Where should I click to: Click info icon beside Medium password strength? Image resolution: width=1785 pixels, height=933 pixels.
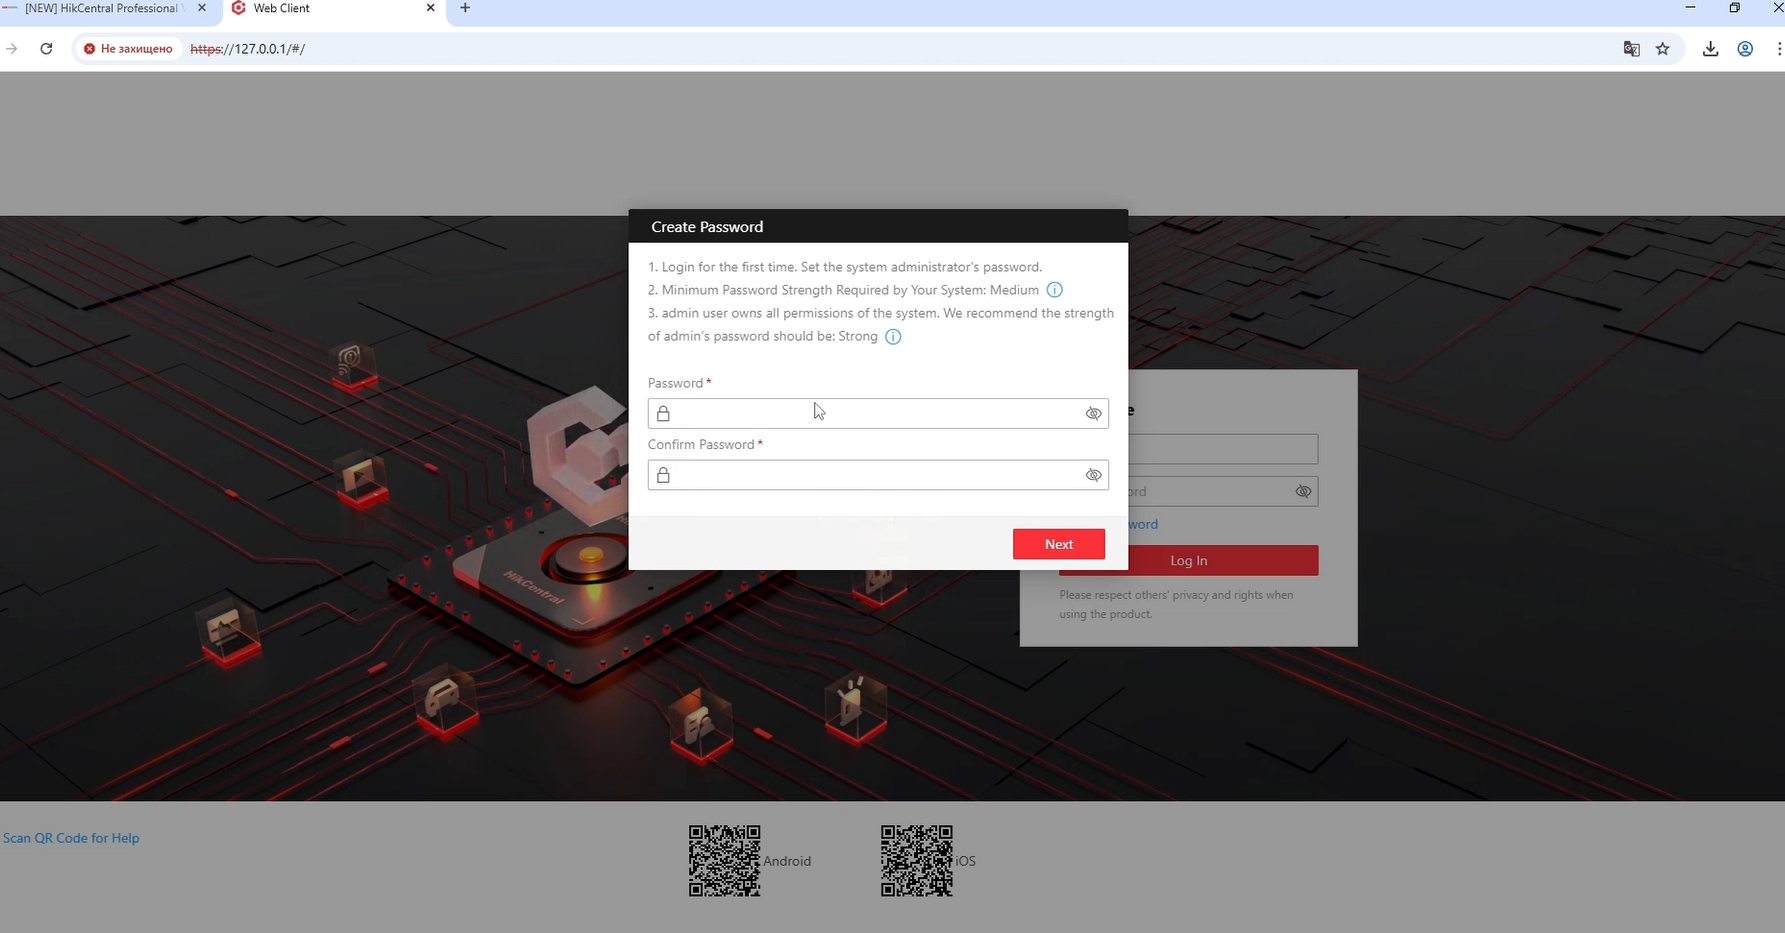pos(1054,290)
